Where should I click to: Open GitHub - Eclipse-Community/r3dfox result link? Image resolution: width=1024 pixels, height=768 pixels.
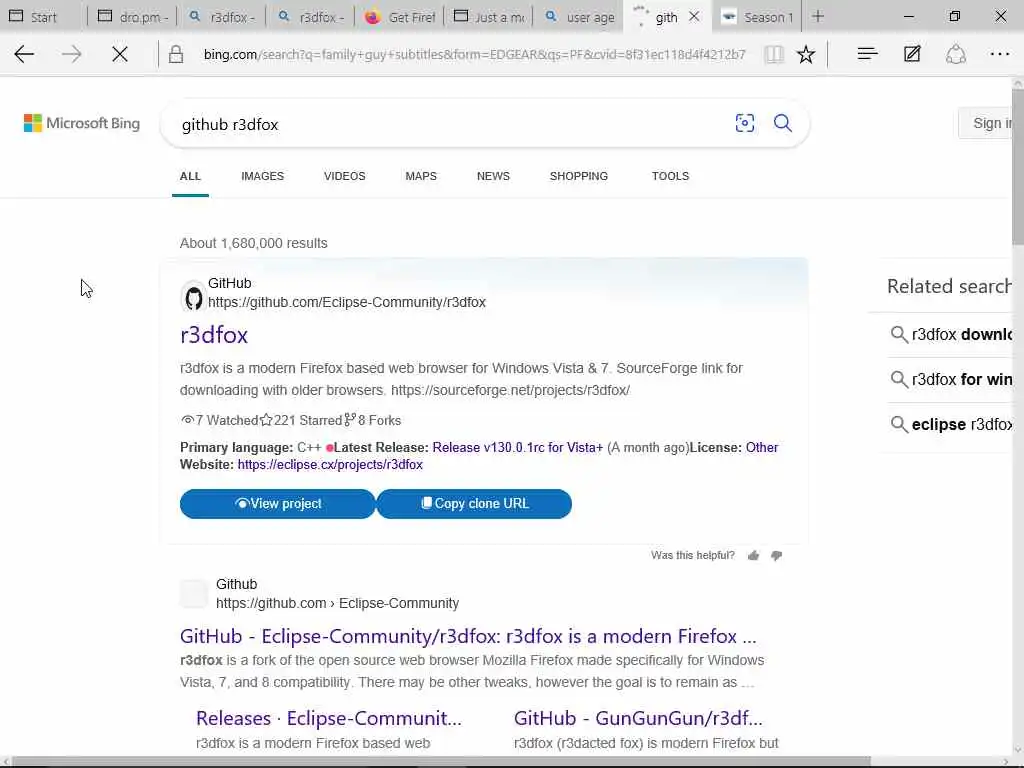468,636
